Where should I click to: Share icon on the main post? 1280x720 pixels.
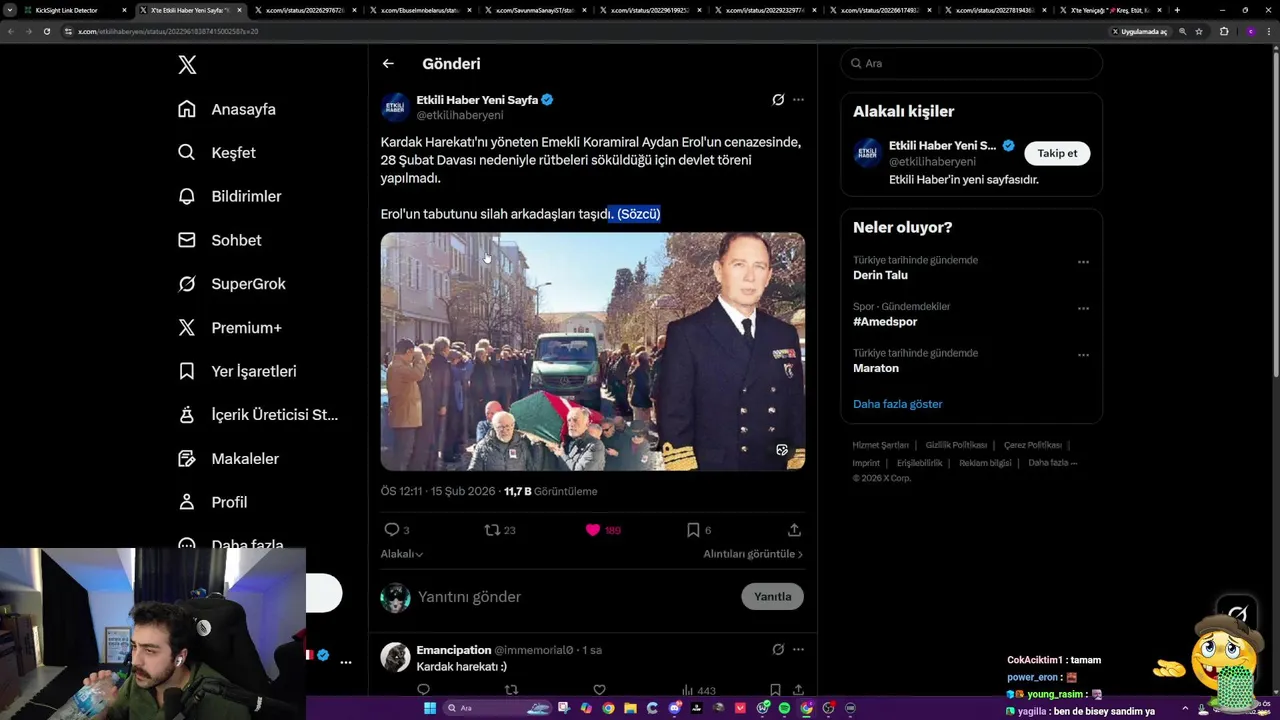click(x=794, y=530)
